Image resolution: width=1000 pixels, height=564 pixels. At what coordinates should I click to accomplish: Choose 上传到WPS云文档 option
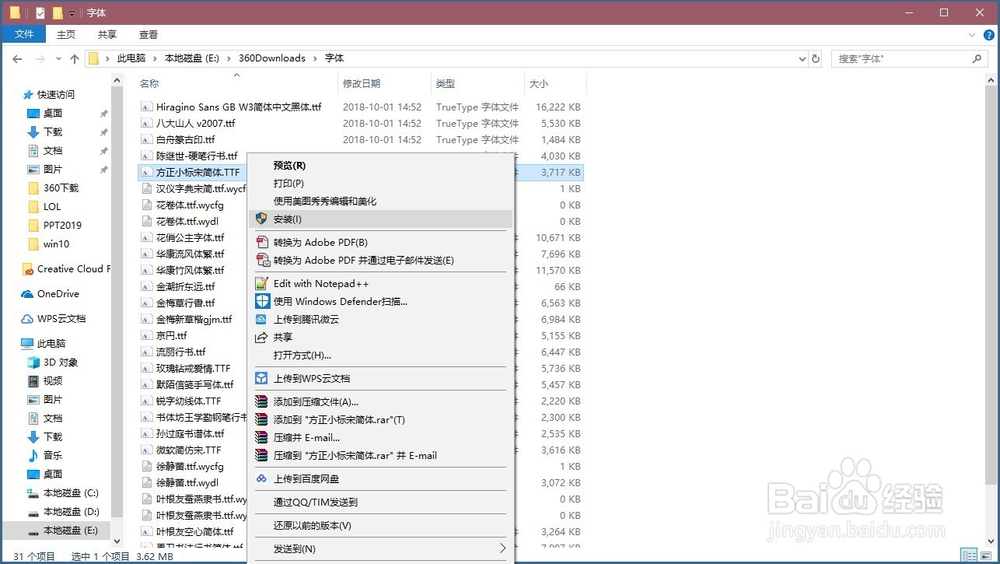pyautogui.click(x=380, y=378)
